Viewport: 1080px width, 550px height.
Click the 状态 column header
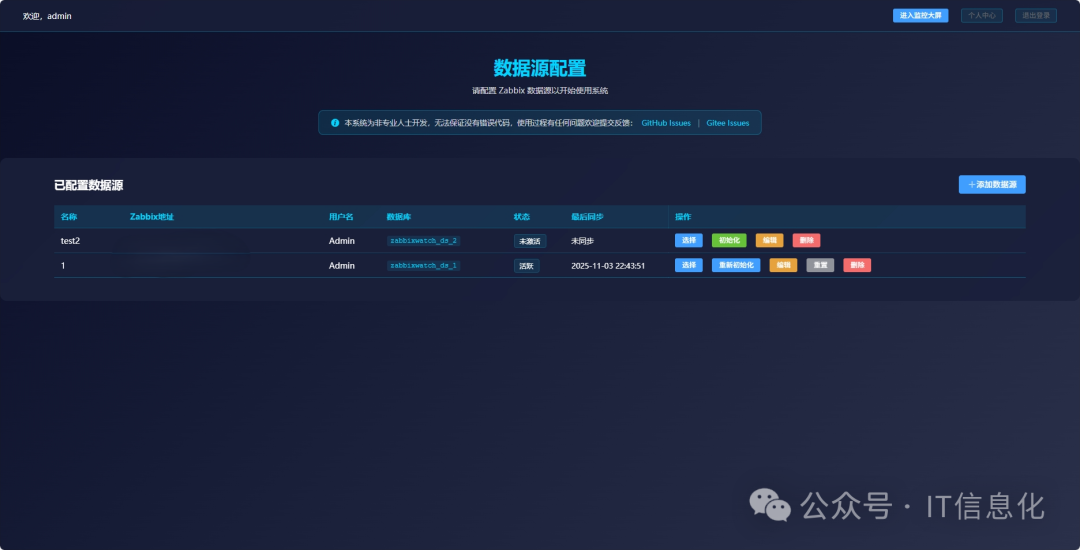(x=522, y=217)
